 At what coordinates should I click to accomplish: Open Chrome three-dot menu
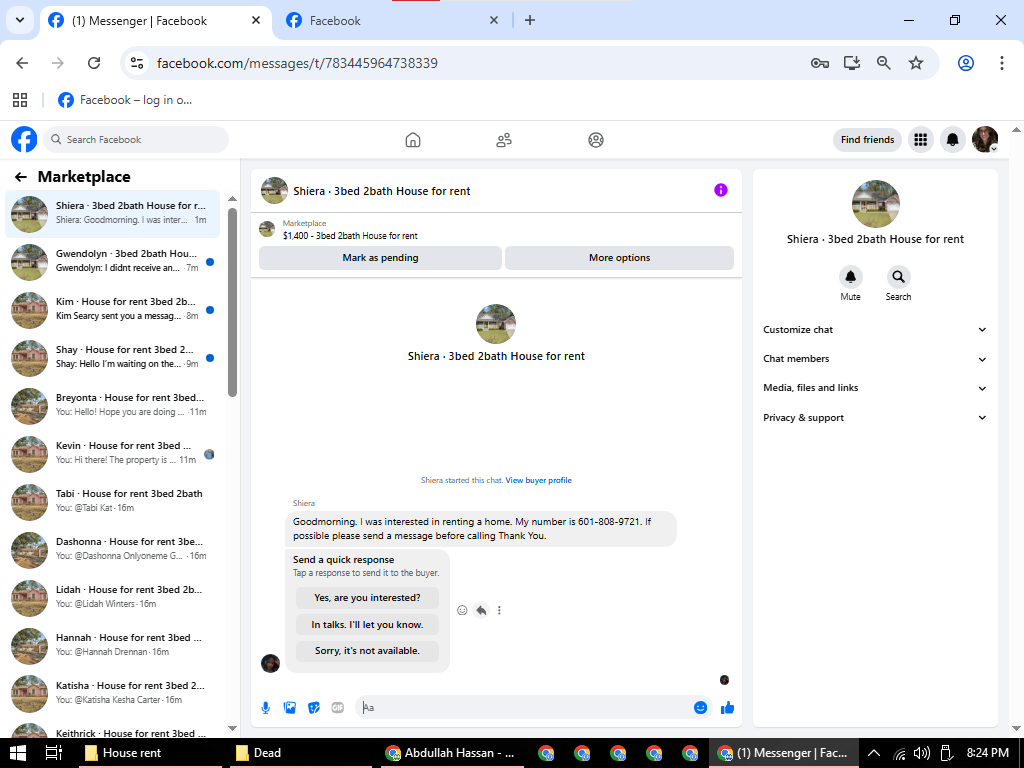1002,63
